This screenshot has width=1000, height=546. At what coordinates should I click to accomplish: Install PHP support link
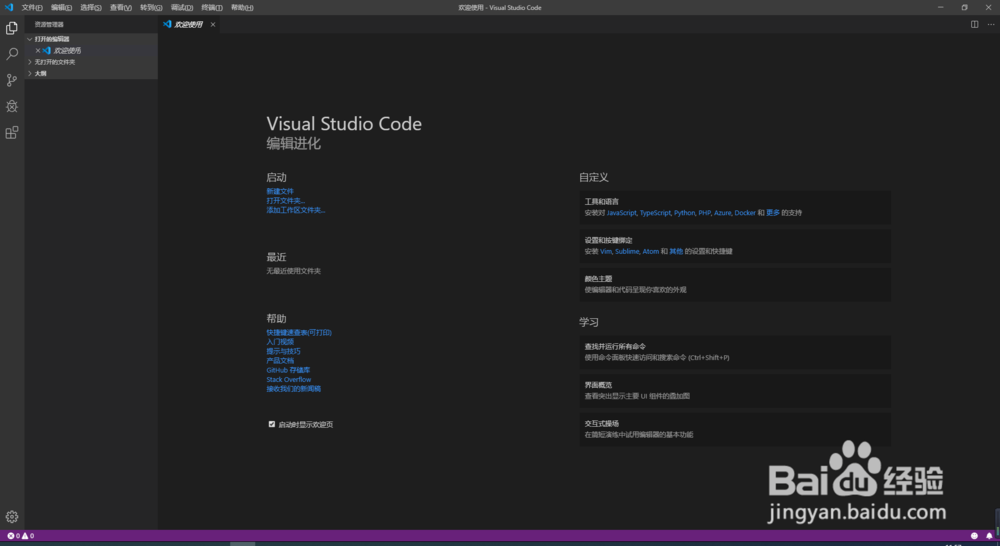click(704, 213)
